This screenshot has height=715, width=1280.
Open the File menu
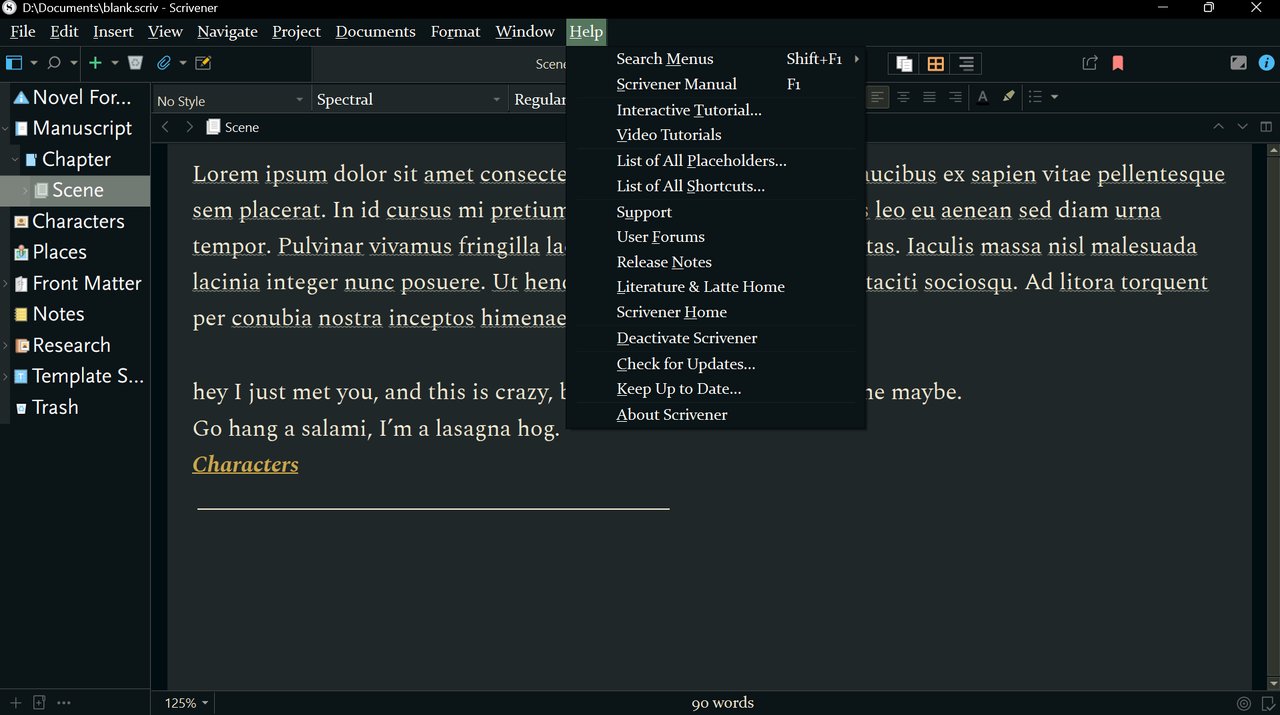tap(23, 31)
